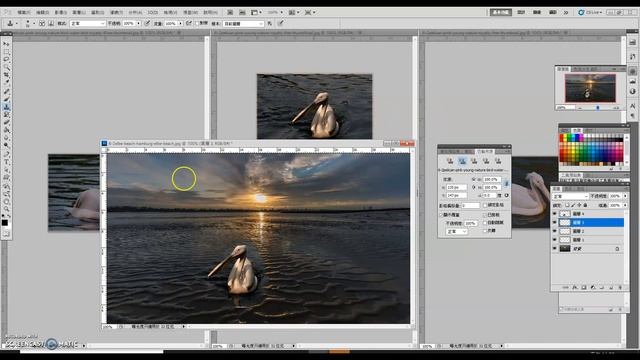
Task: Click the foreground color swatch in the toolbox
Action: 4,223
